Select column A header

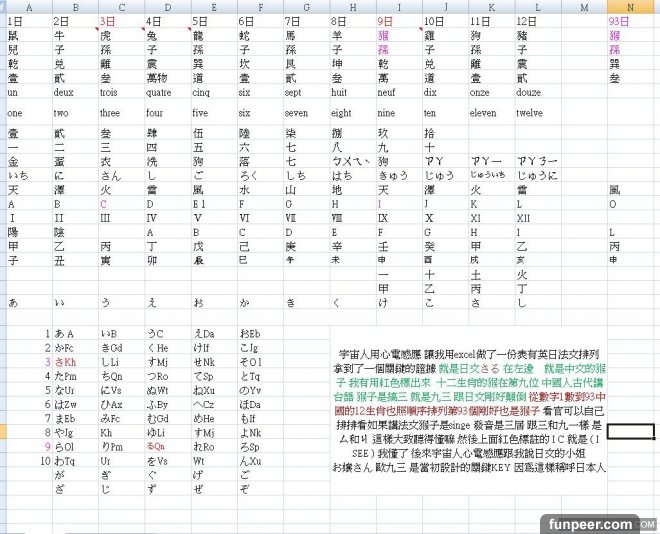(27, 8)
